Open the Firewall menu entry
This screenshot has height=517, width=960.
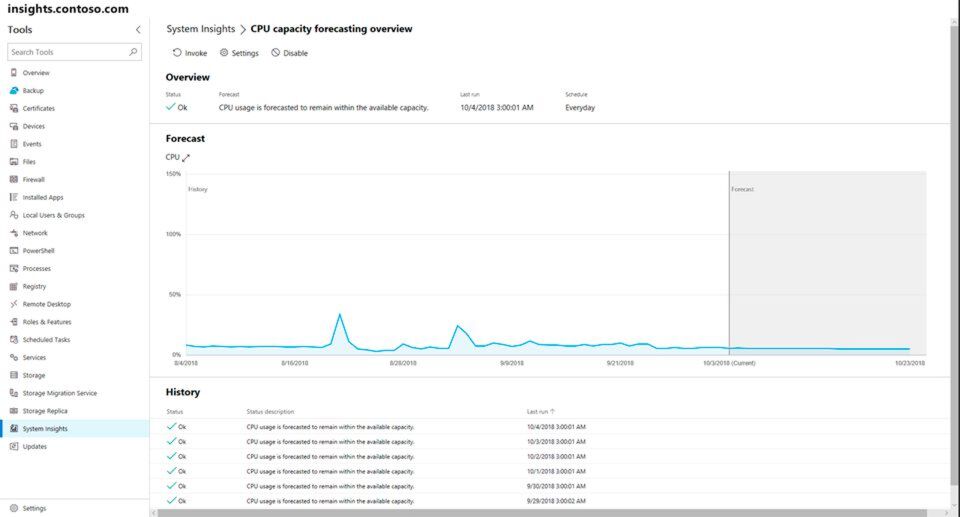34,179
